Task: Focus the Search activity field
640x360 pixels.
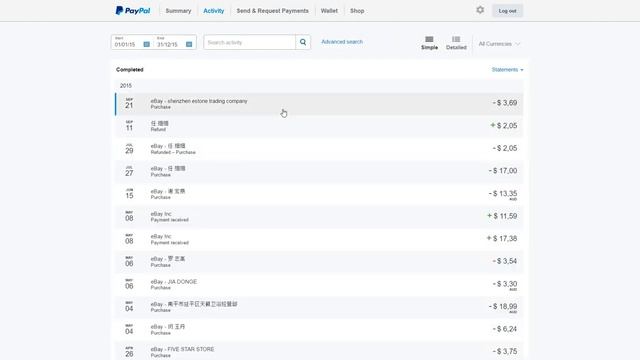Action: coord(249,42)
